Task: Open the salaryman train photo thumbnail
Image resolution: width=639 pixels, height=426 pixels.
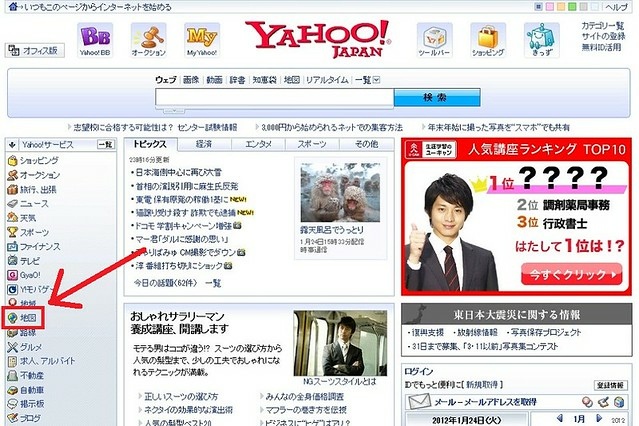Action: tap(340, 344)
